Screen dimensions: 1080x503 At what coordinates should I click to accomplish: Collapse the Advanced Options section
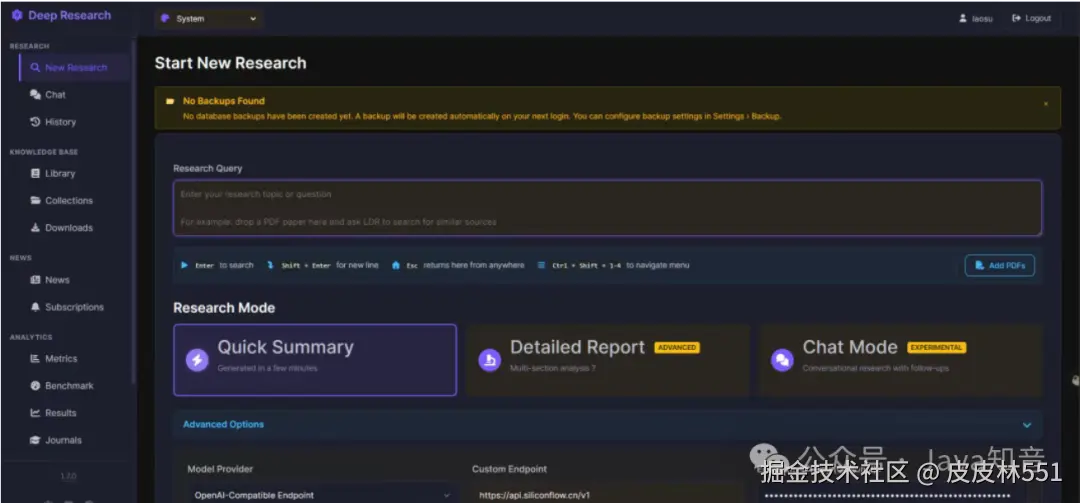[x=607, y=424]
